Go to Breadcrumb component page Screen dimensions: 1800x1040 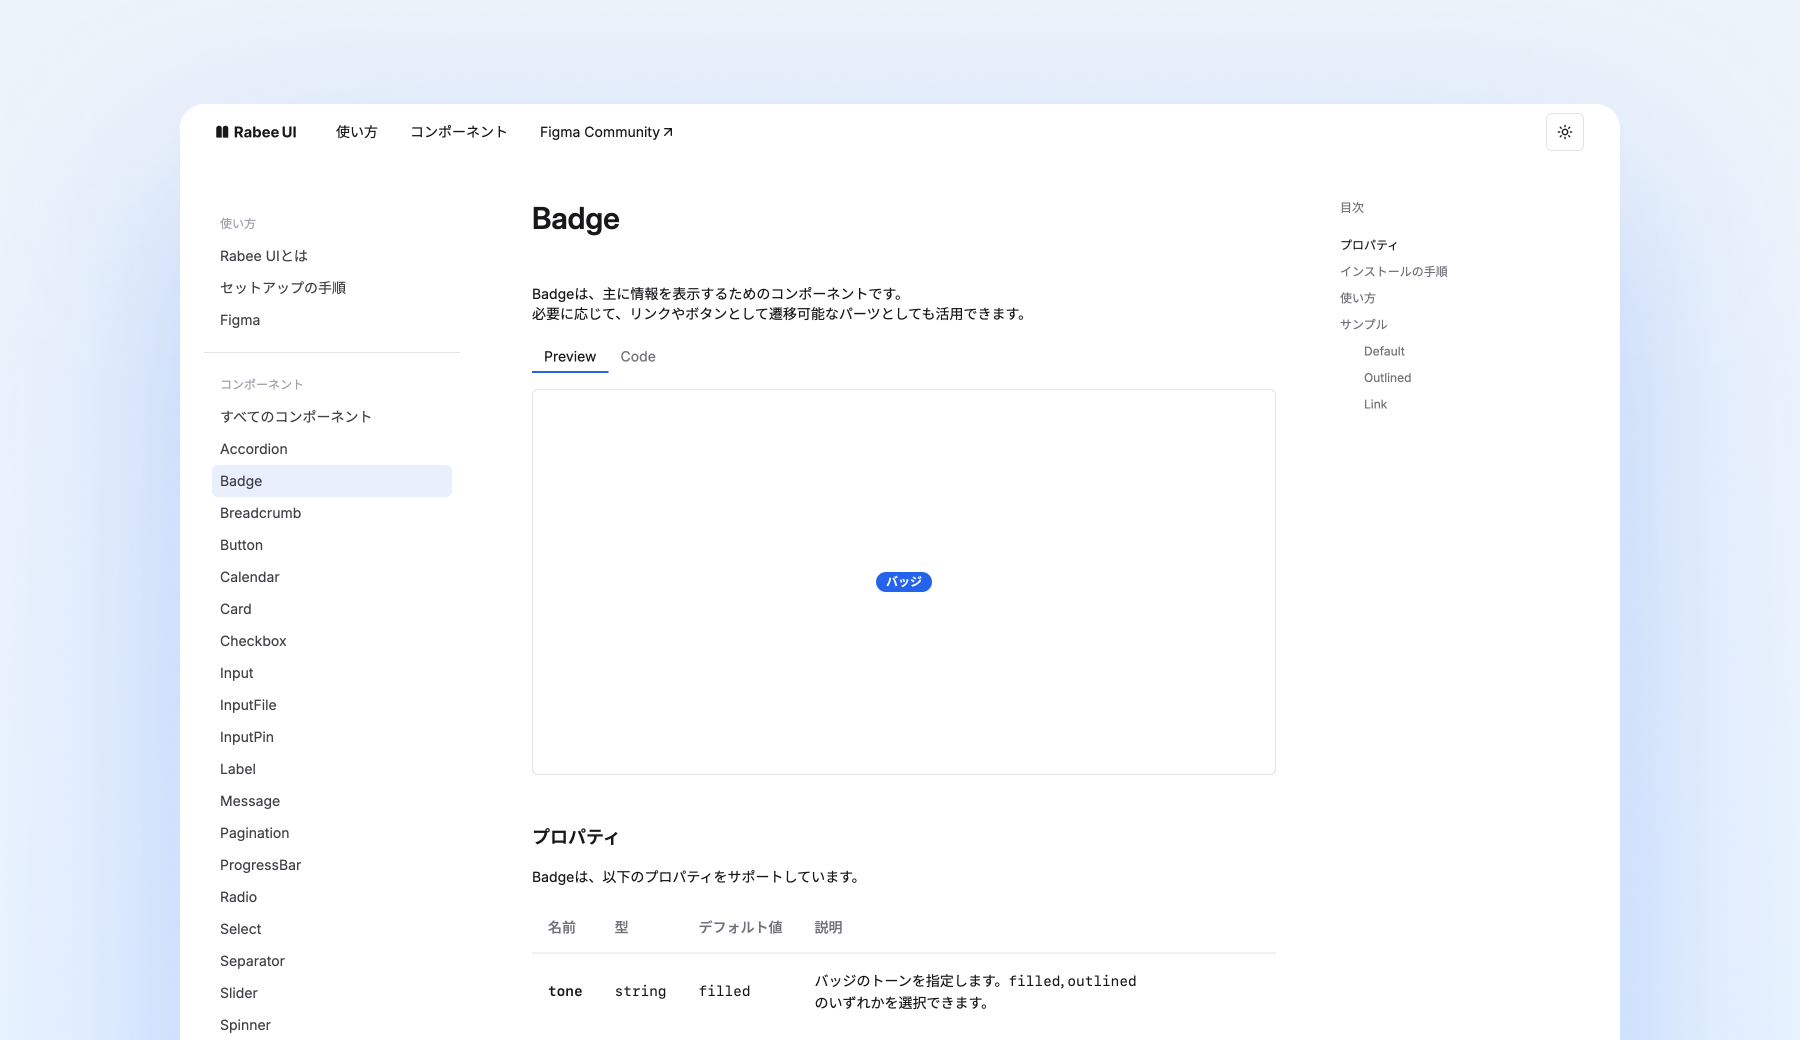pos(260,513)
